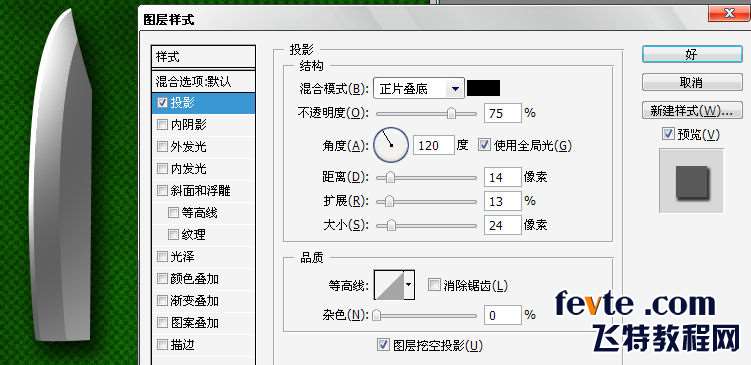Viewport: 751px width, 365px height.
Task: Click the 杂色 value field 0
Action: 502,315
